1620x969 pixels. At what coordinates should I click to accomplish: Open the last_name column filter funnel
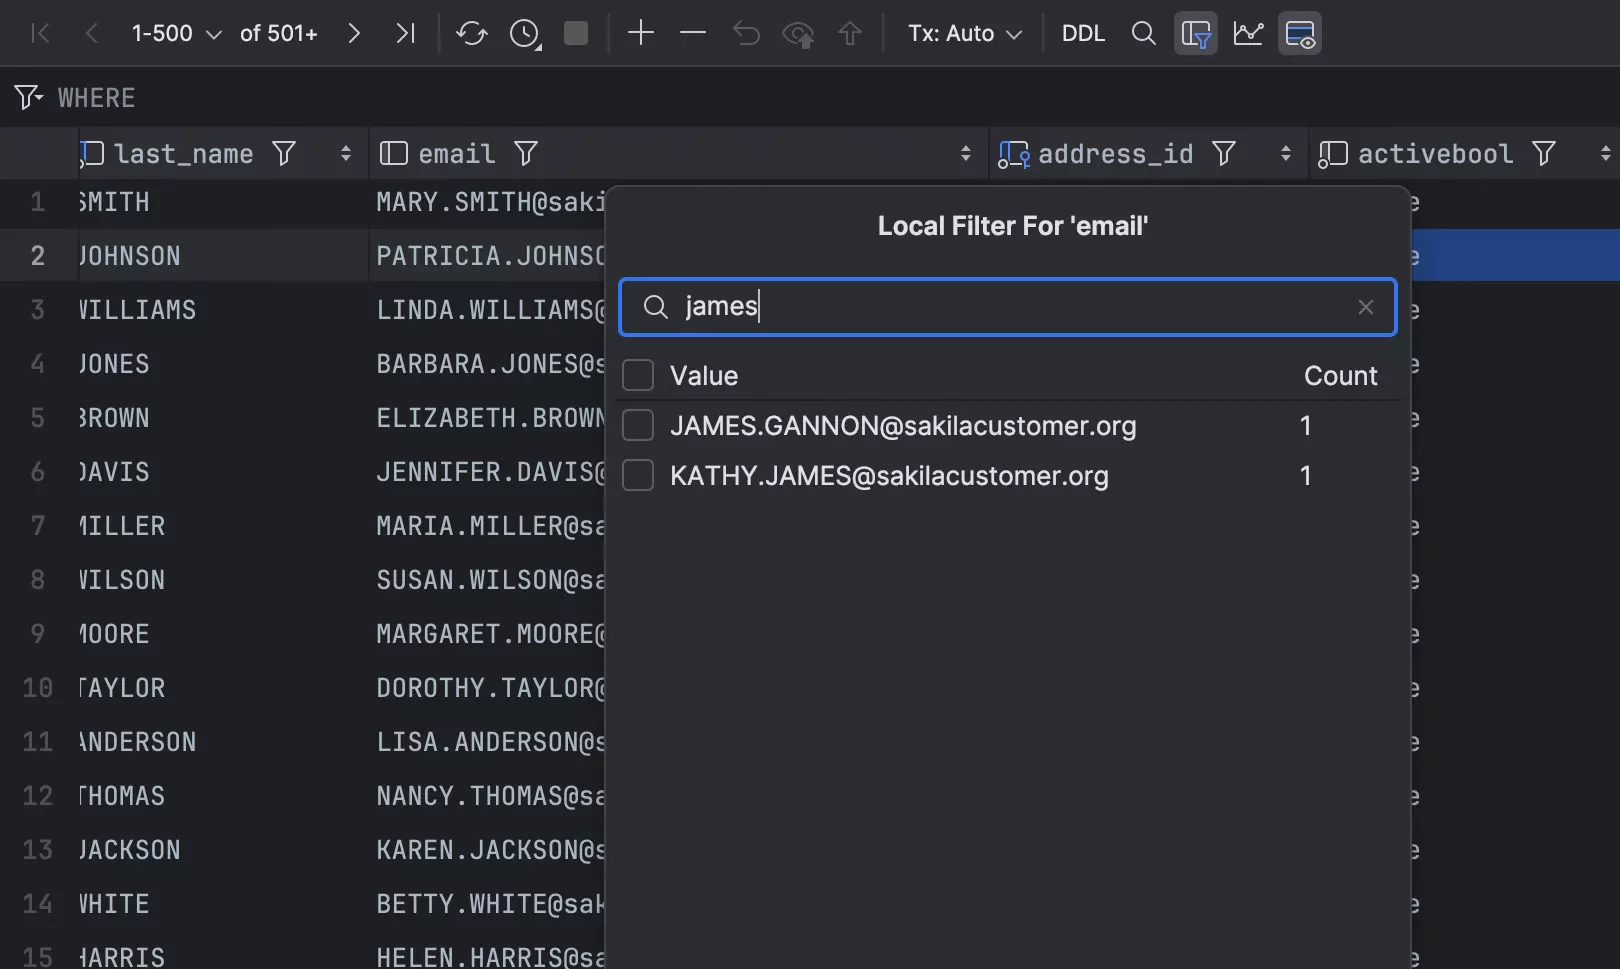[x=284, y=154]
